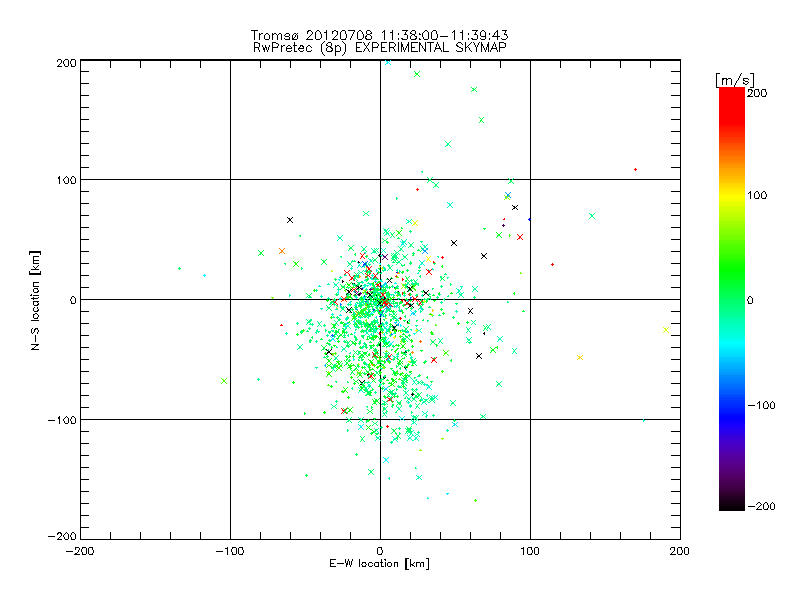Click the '[m/s]' colorbar unit label
This screenshot has width=800, height=600.
(735, 80)
